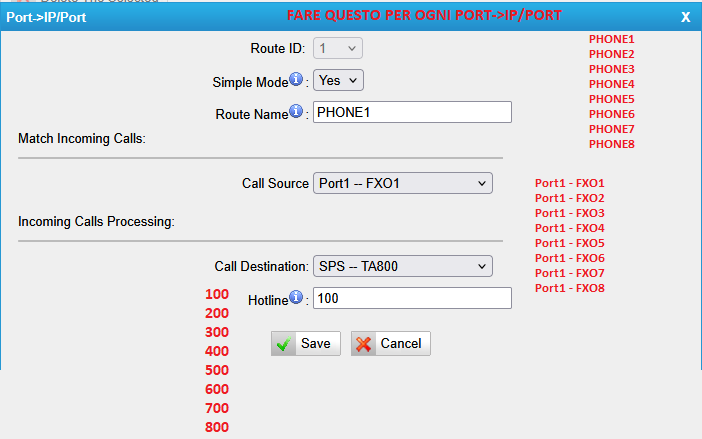Click the Match Incoming Calls heading
Screen dimensions: 702x439
pos(82,138)
